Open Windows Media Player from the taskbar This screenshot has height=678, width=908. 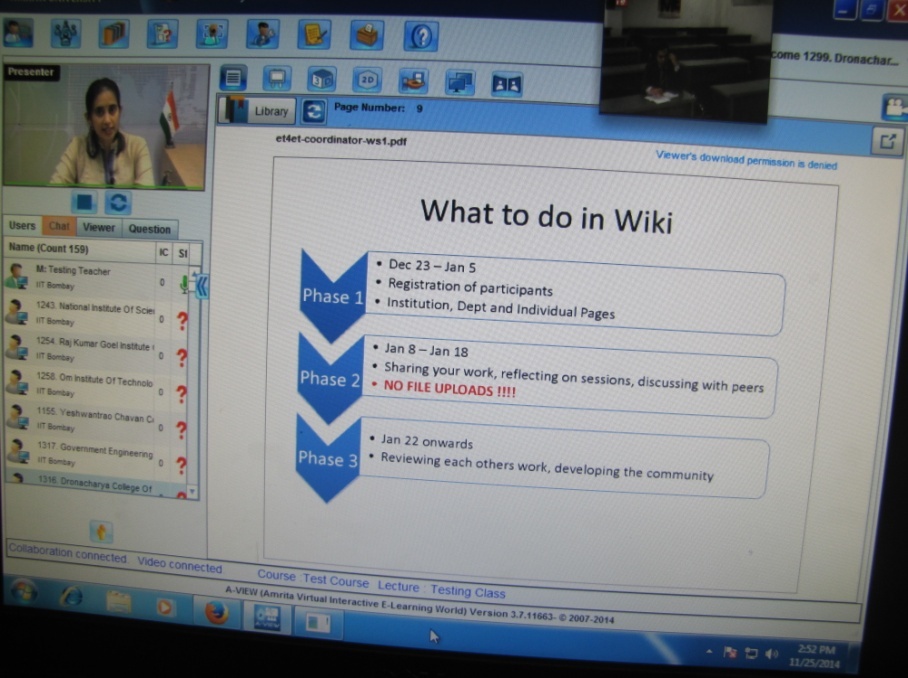tap(164, 606)
